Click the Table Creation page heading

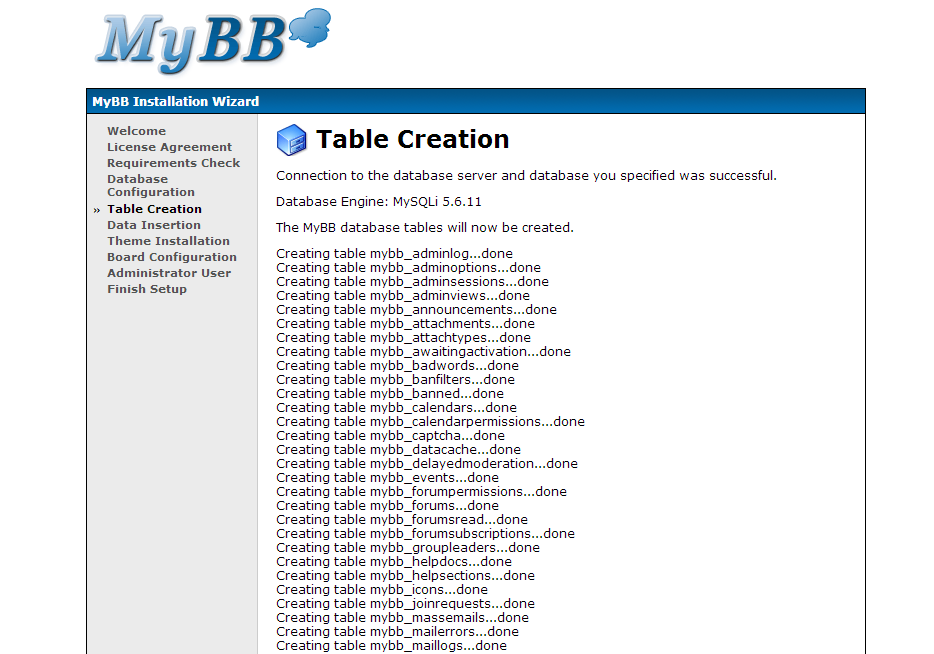412,139
